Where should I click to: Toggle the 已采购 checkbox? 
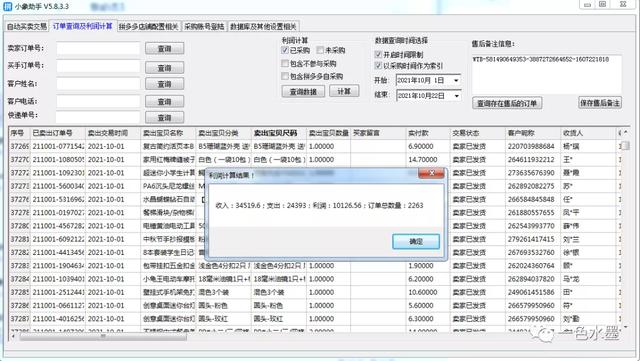pos(285,50)
